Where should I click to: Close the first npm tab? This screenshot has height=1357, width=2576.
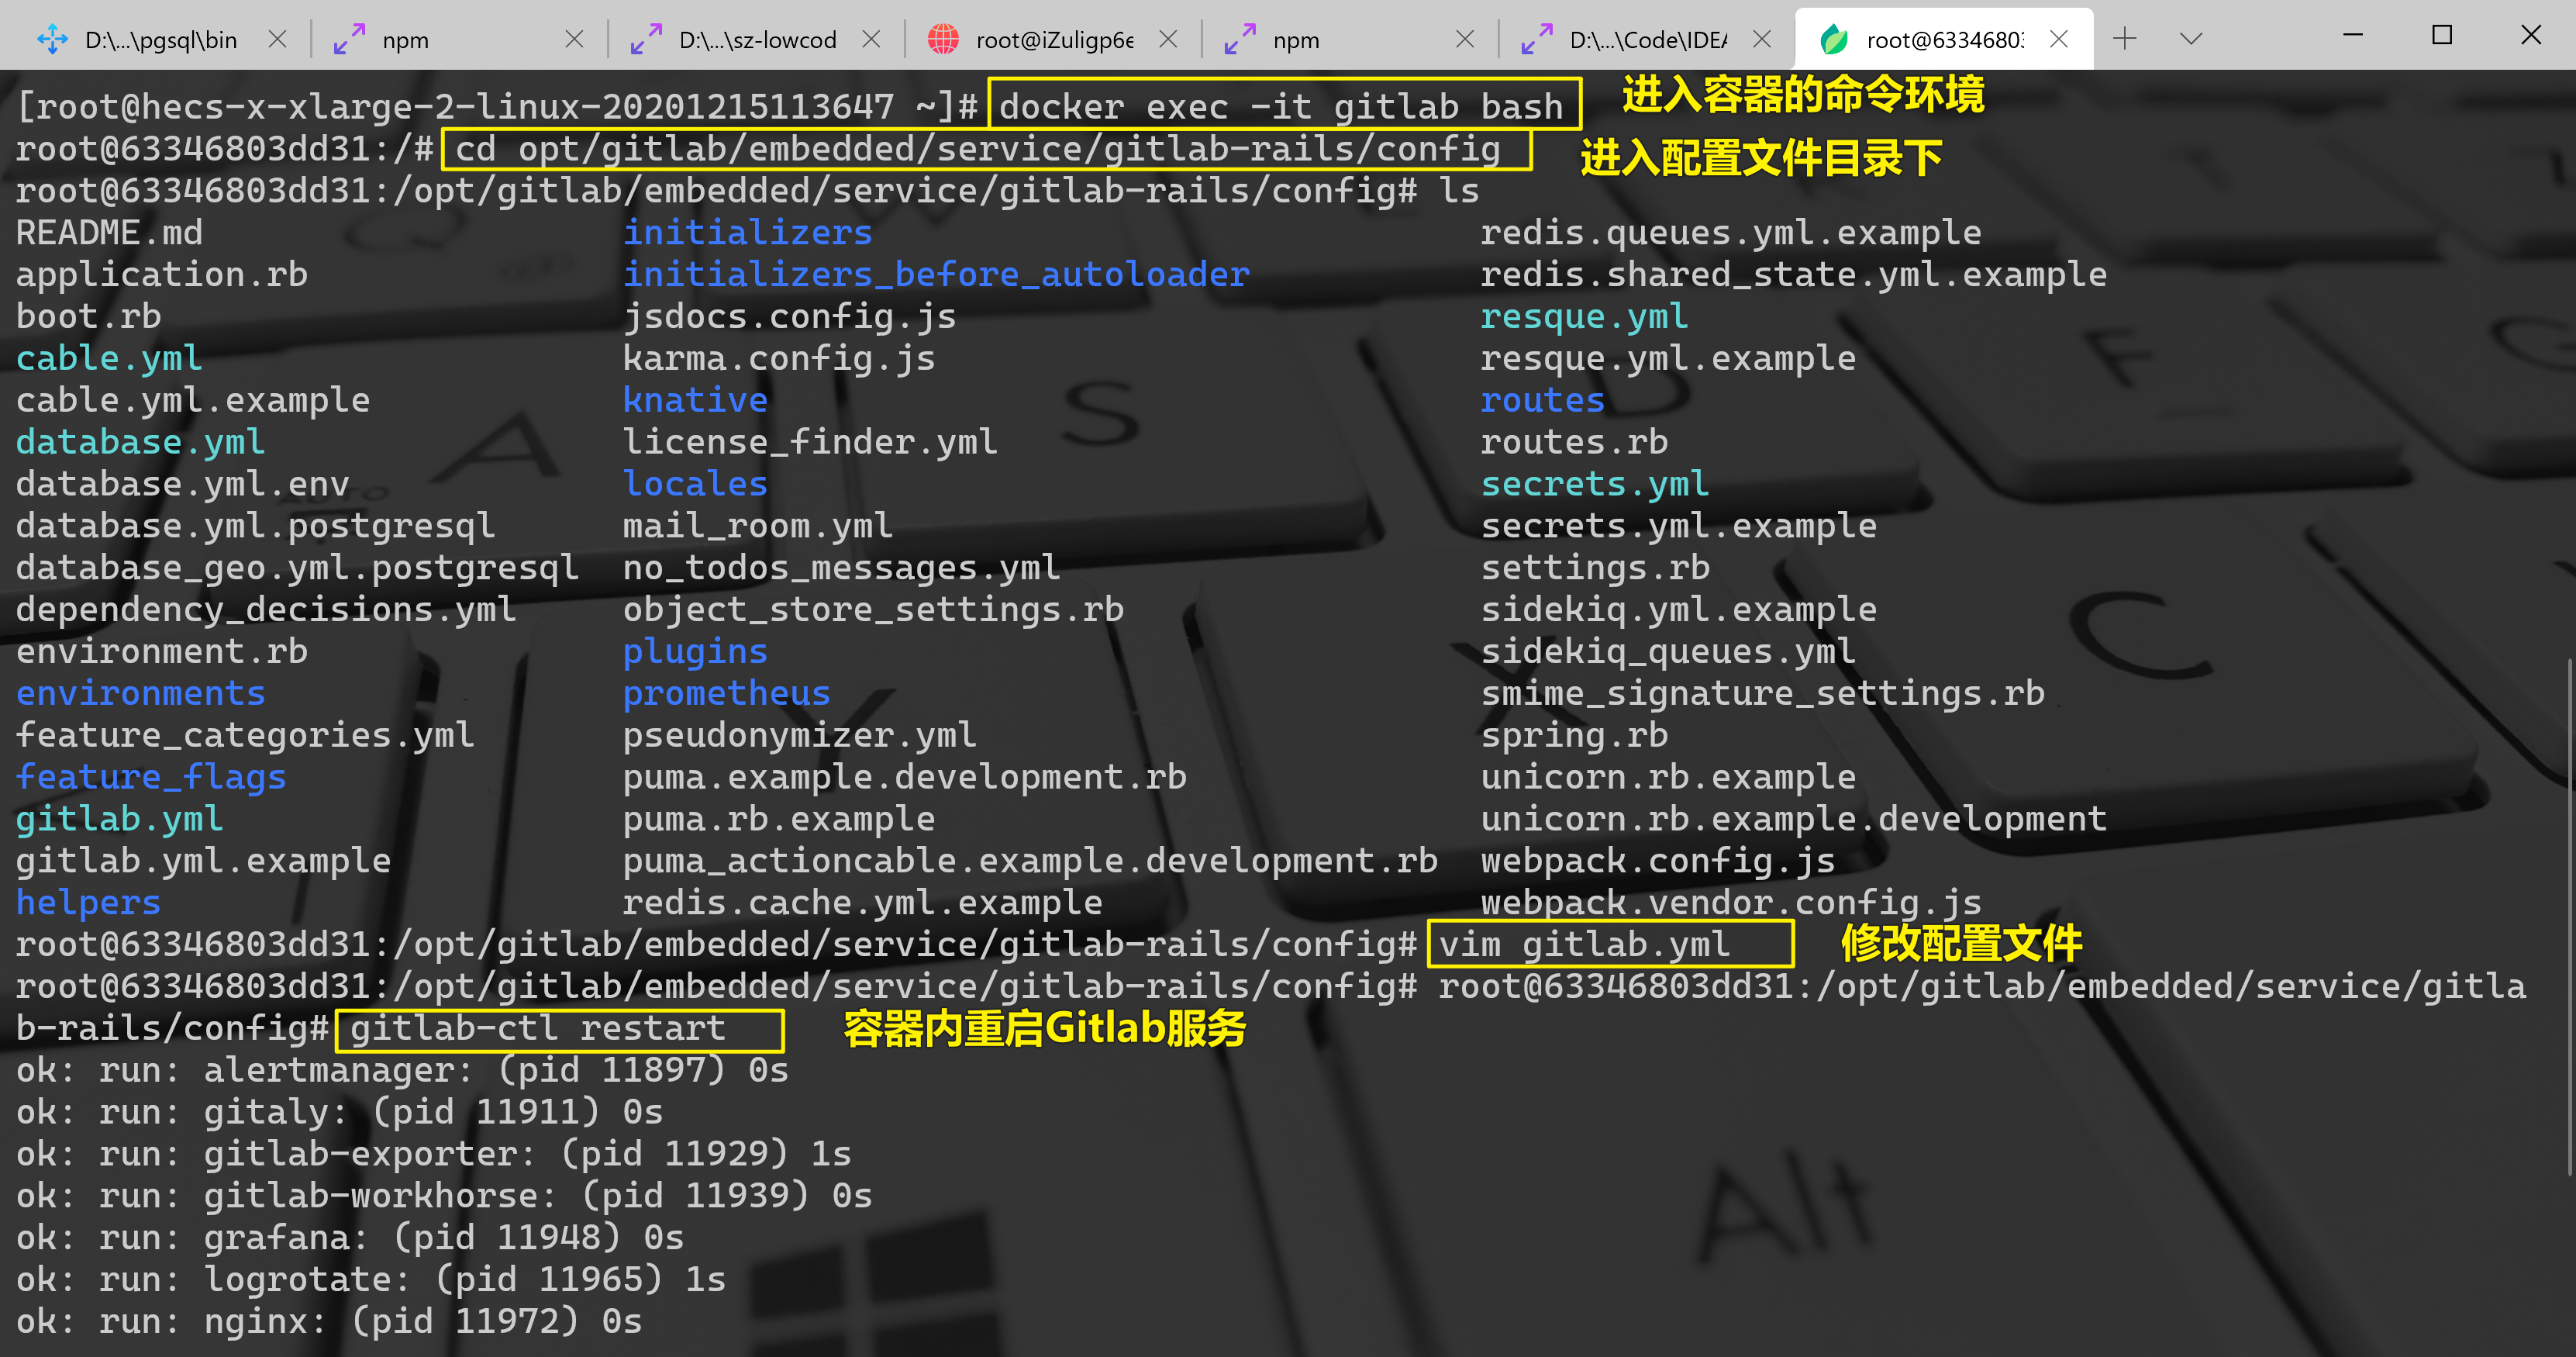click(574, 39)
